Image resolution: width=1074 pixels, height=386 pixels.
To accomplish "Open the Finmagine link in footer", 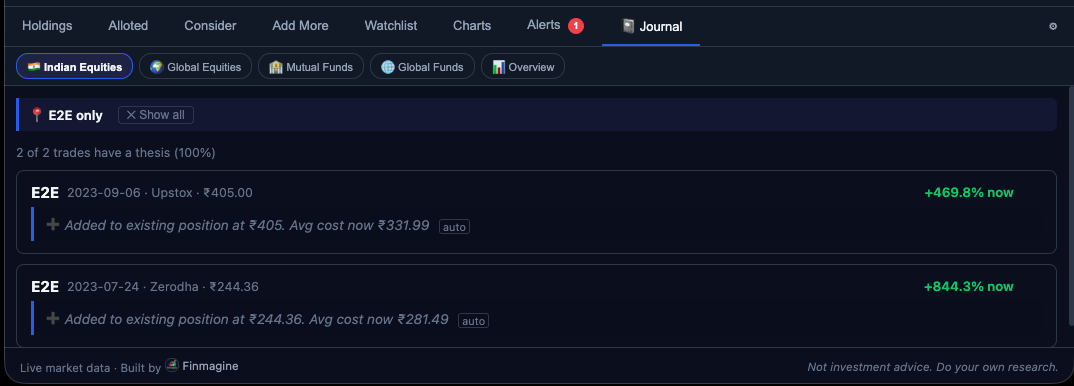I will (x=210, y=366).
